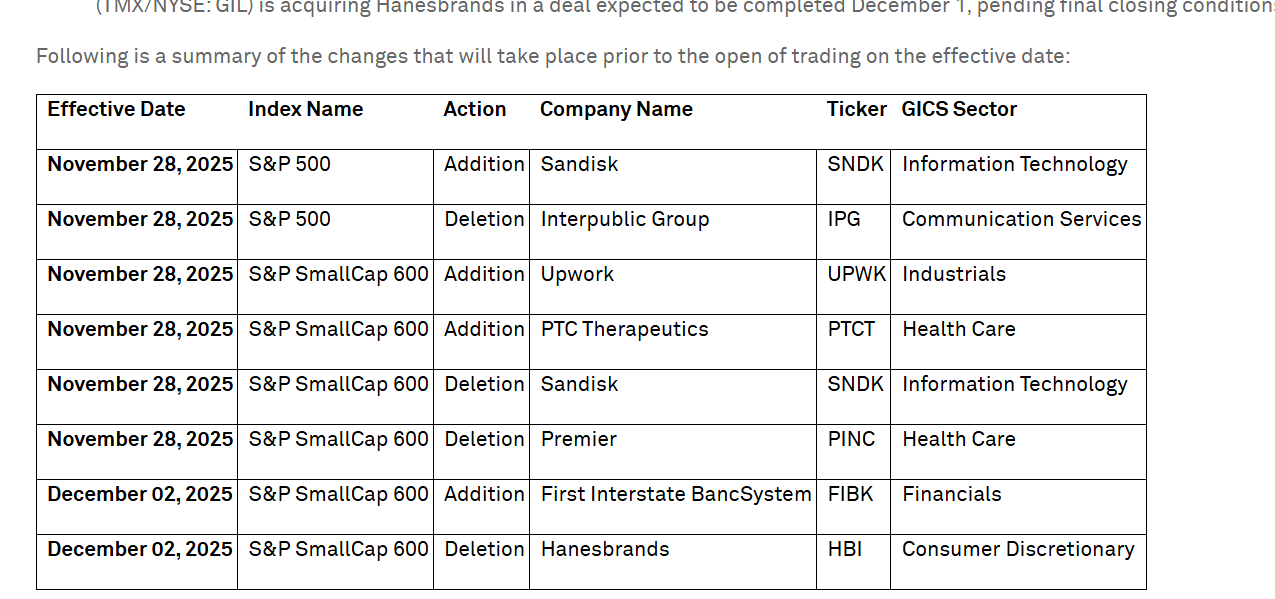Image resolution: width=1275 pixels, height=599 pixels.
Task: Click the IPG ticker cell
Action: pyautogui.click(x=844, y=220)
